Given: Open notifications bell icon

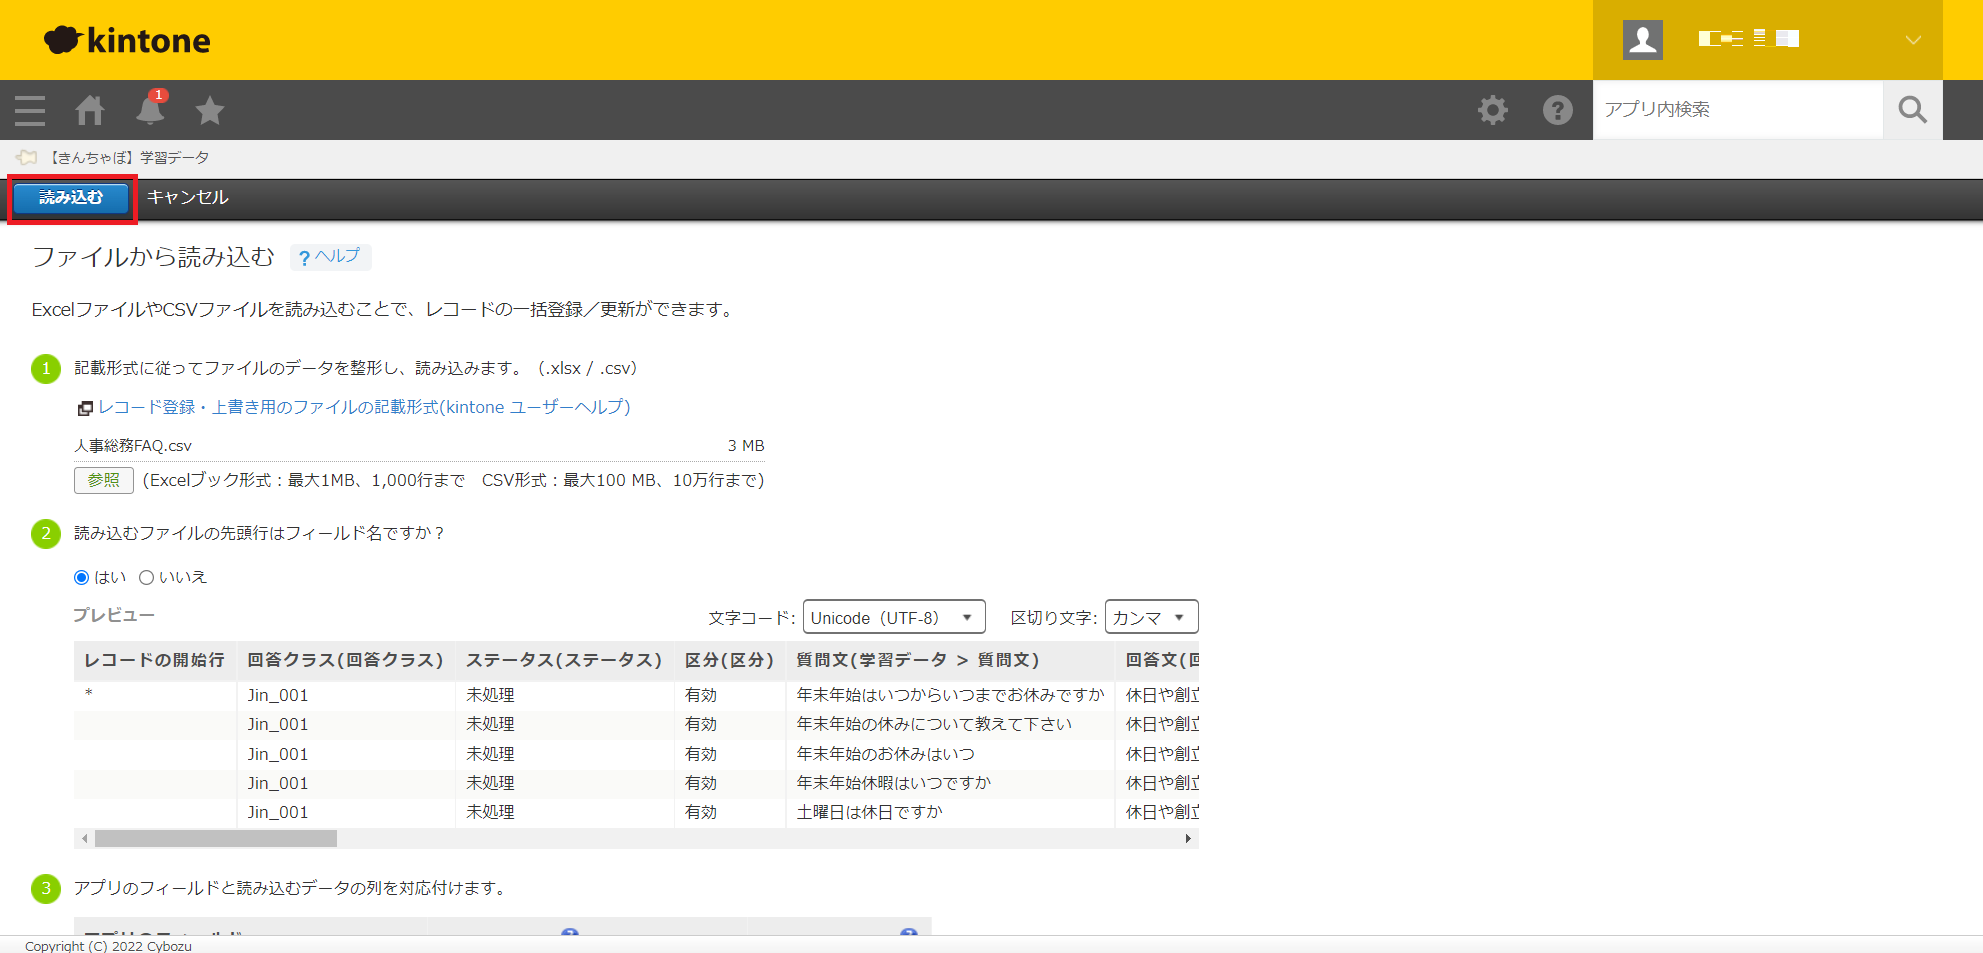Looking at the screenshot, I should 150,110.
